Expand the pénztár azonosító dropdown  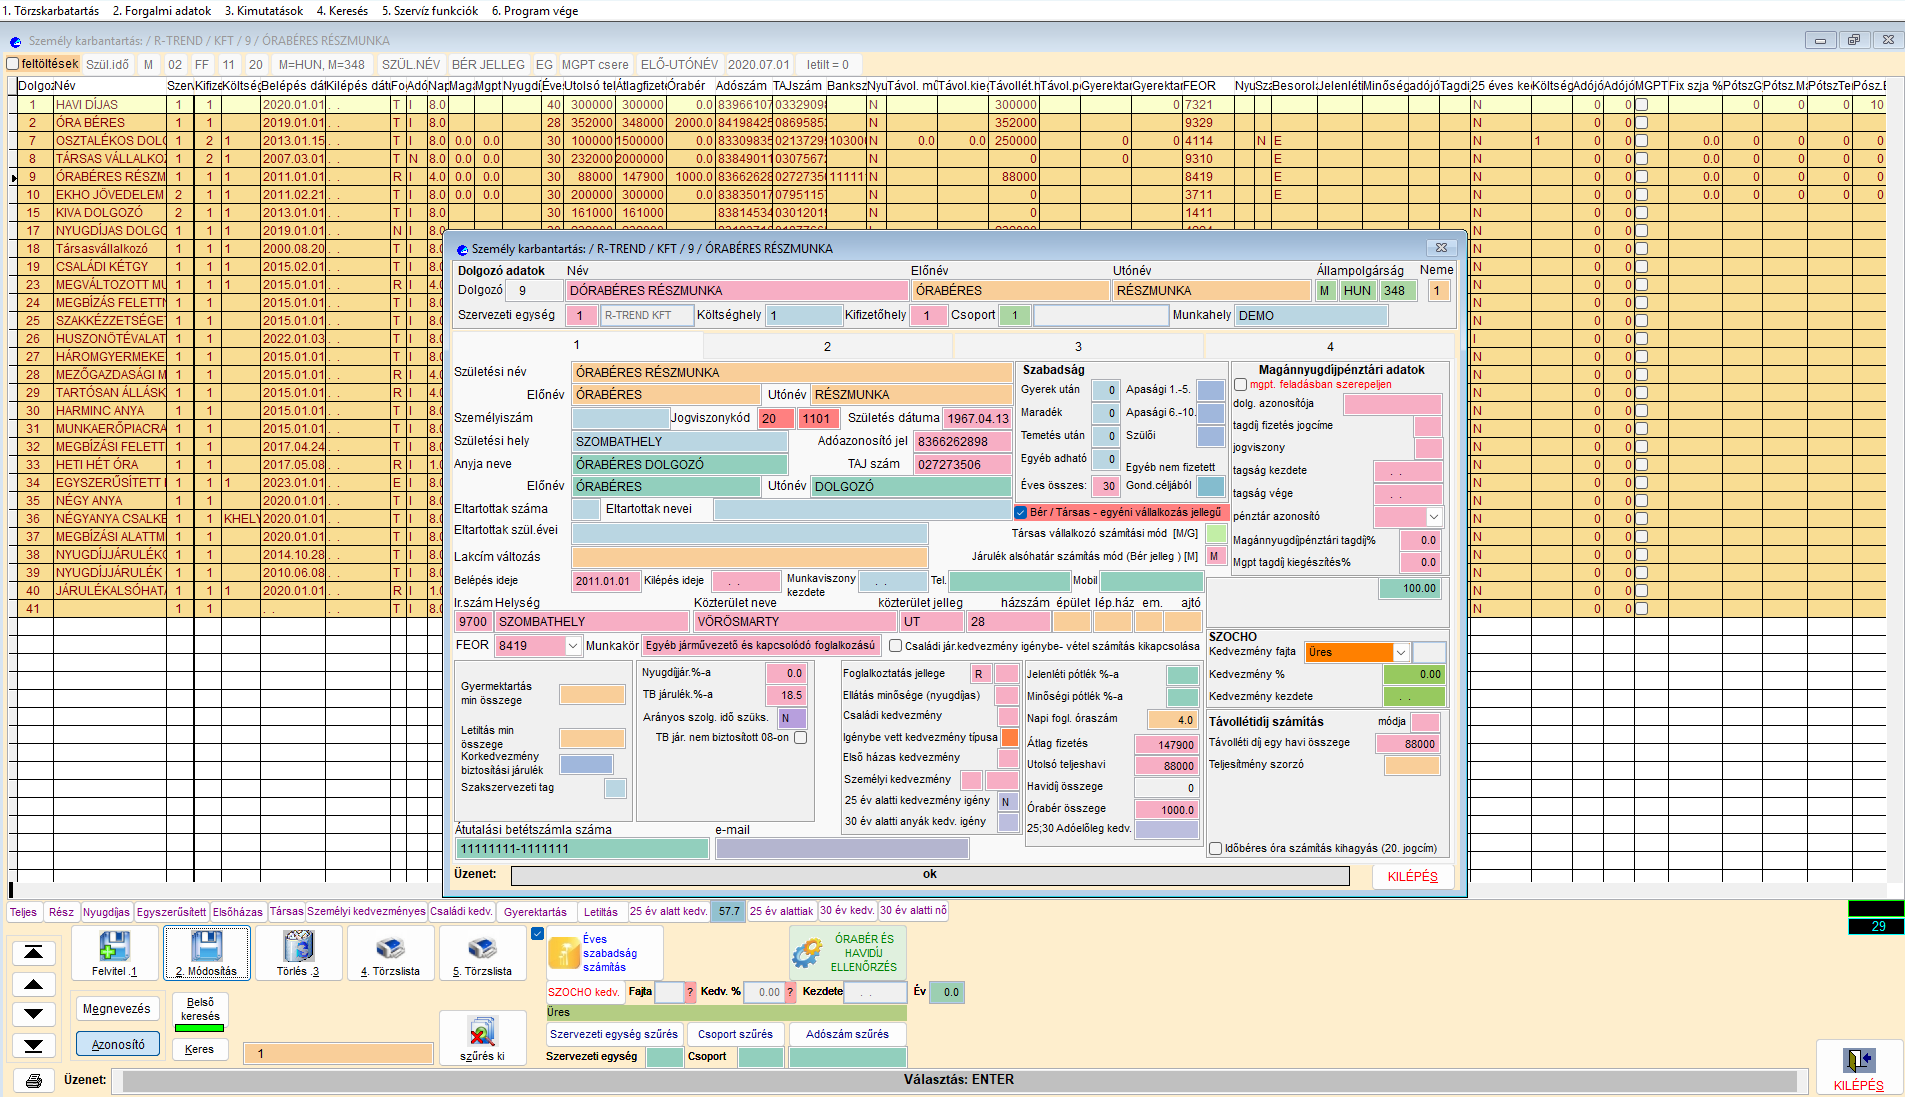coord(1434,517)
